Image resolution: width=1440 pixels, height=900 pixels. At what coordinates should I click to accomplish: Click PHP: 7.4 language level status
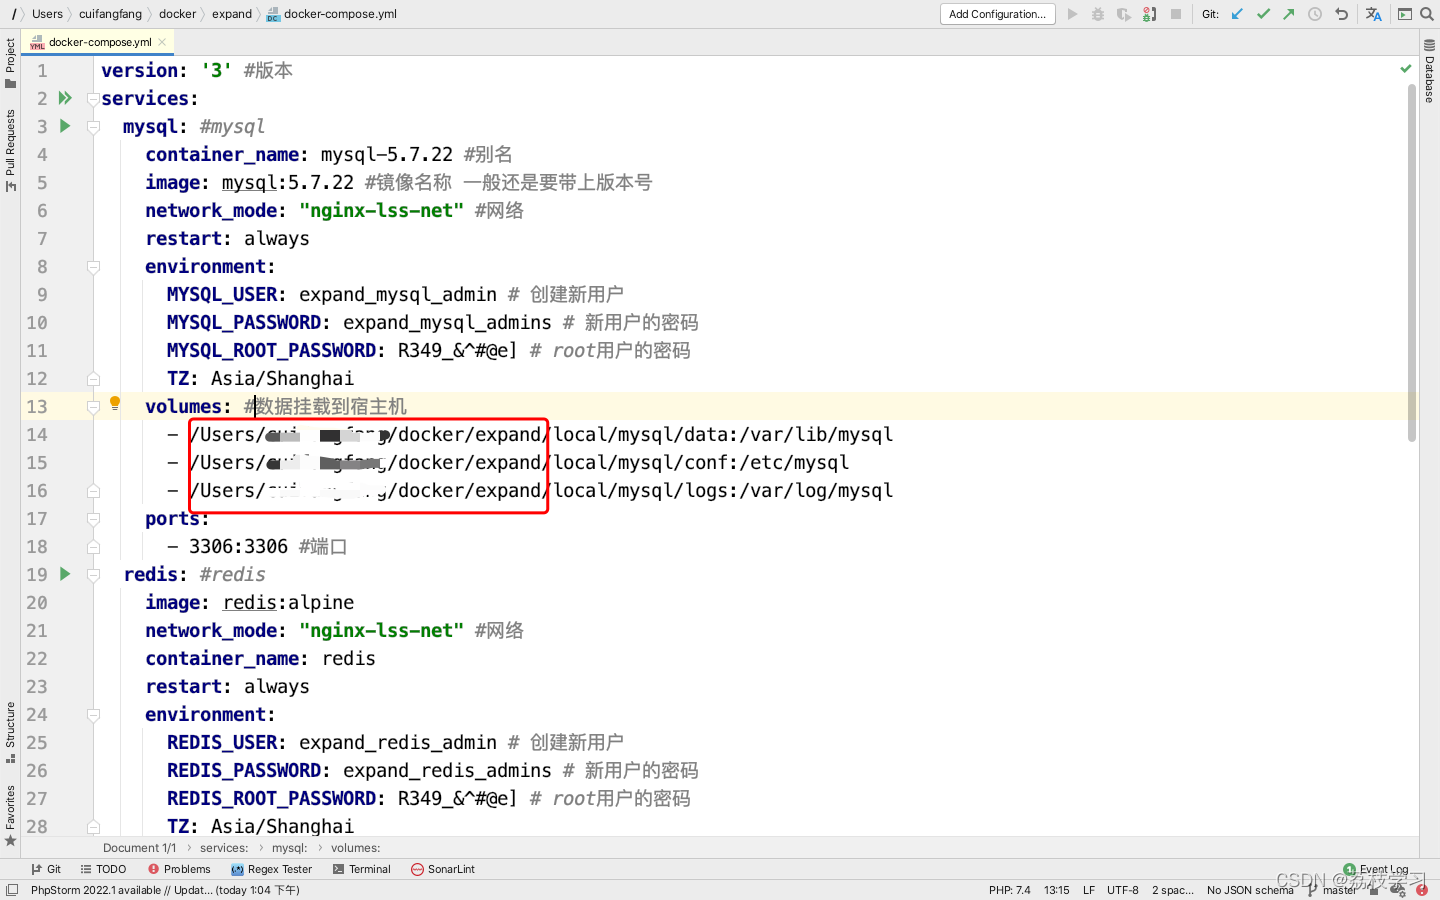tap(1009, 890)
